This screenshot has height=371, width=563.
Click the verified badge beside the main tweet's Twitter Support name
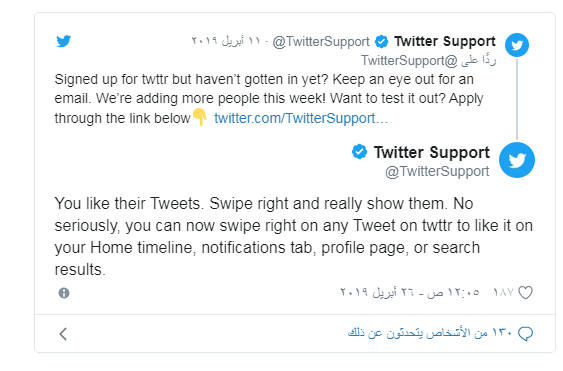359,152
